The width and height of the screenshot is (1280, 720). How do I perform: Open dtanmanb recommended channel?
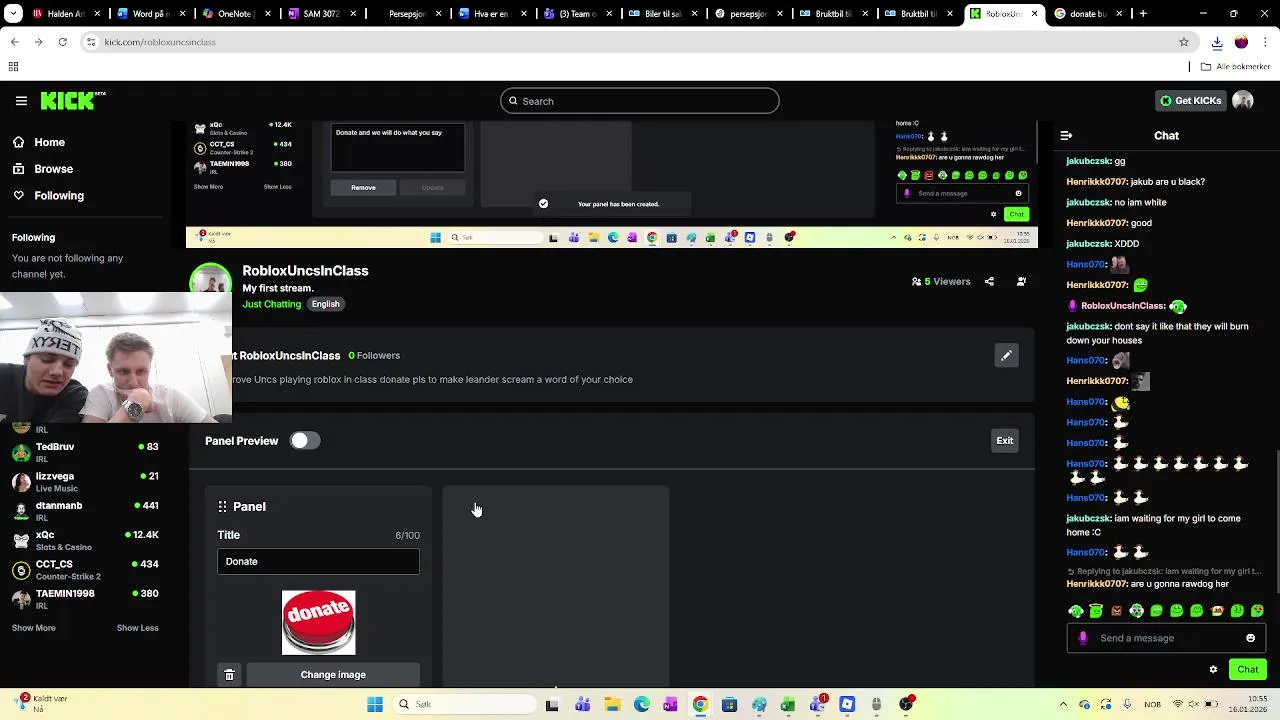click(85, 511)
